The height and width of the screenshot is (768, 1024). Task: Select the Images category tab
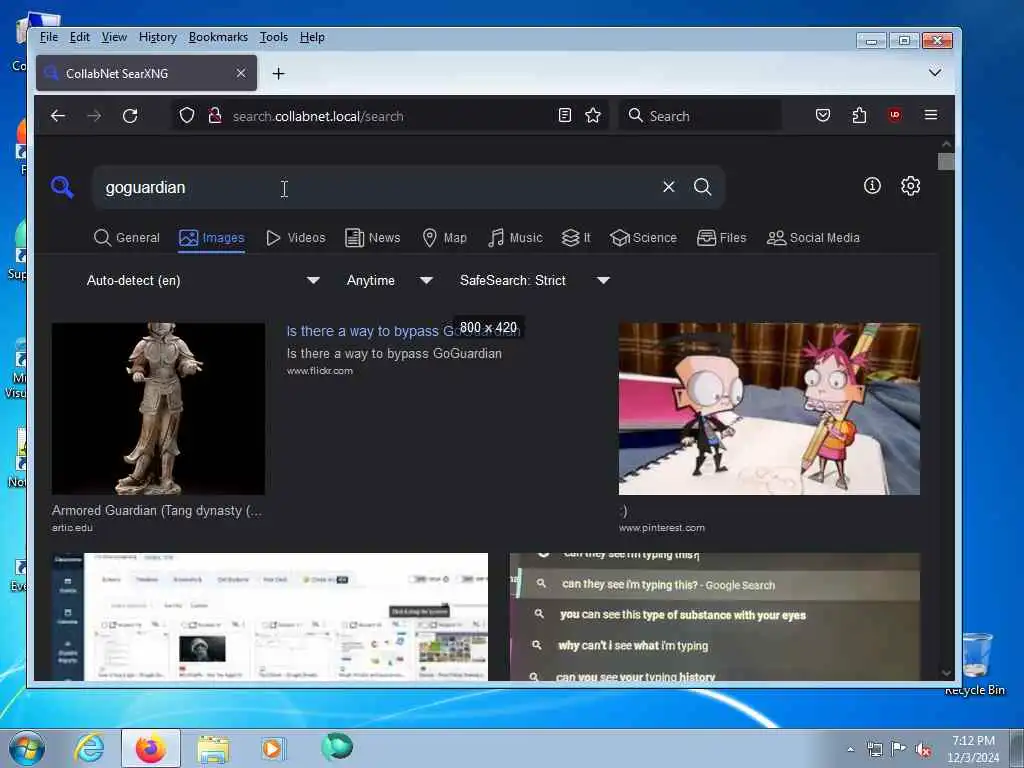212,238
